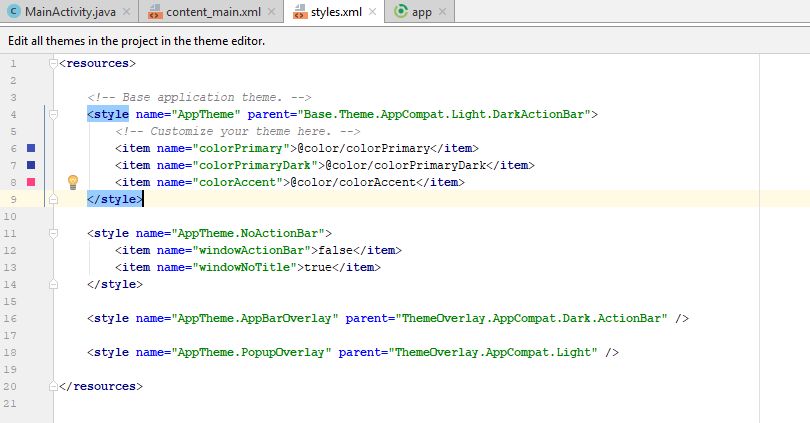
Task: Click the "AppTheme" name value
Action: click(x=206, y=114)
